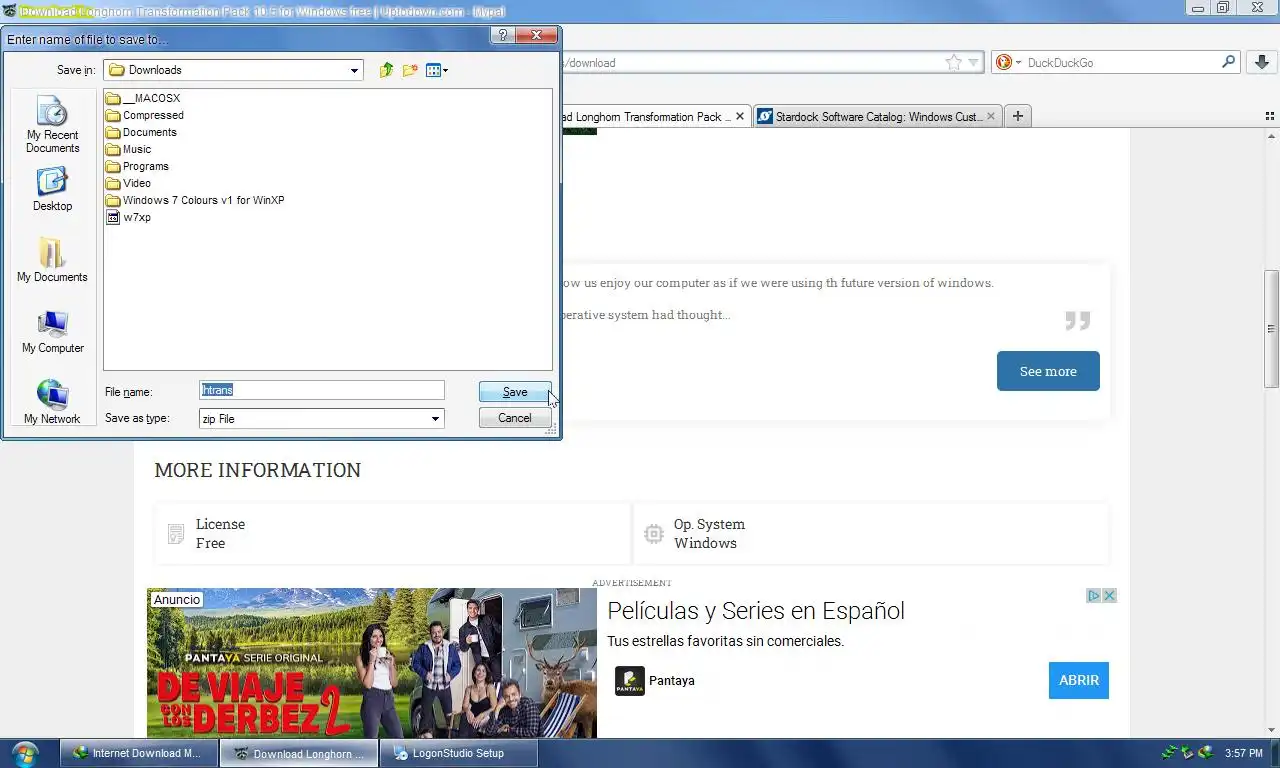Close the Longhorn Transformation Pack tab
The height and width of the screenshot is (768, 1280).
pos(740,116)
